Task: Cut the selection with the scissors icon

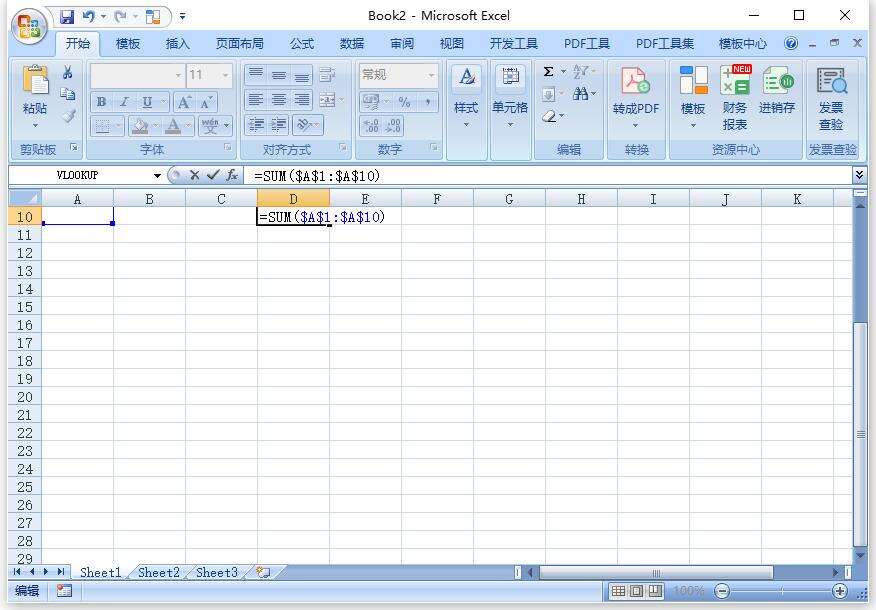Action: tap(68, 73)
